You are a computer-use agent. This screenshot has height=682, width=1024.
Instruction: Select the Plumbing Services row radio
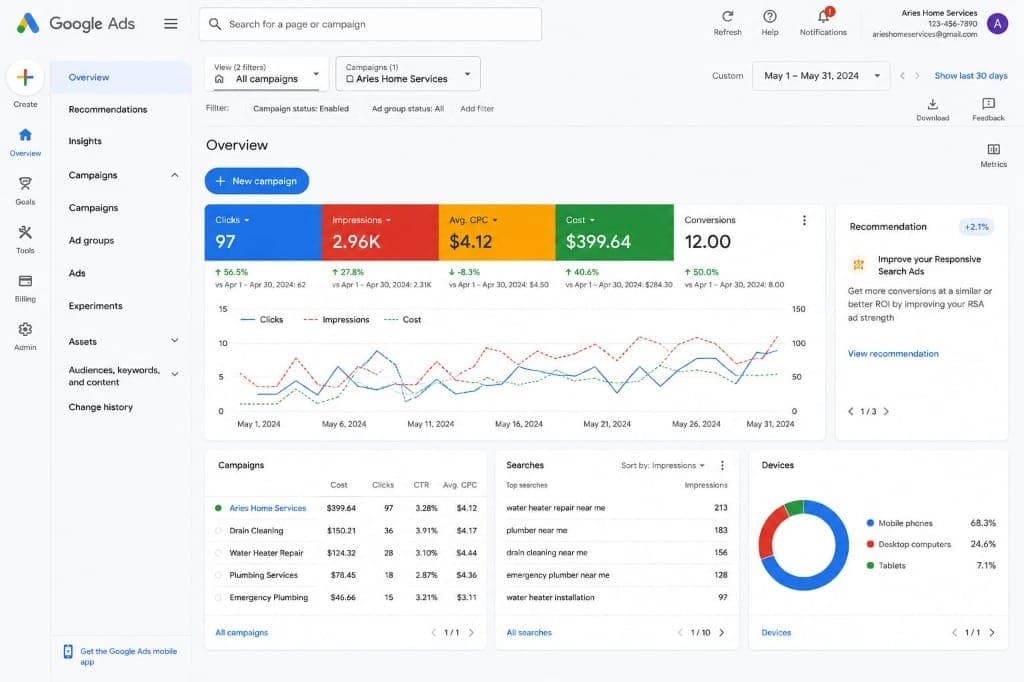click(218, 575)
